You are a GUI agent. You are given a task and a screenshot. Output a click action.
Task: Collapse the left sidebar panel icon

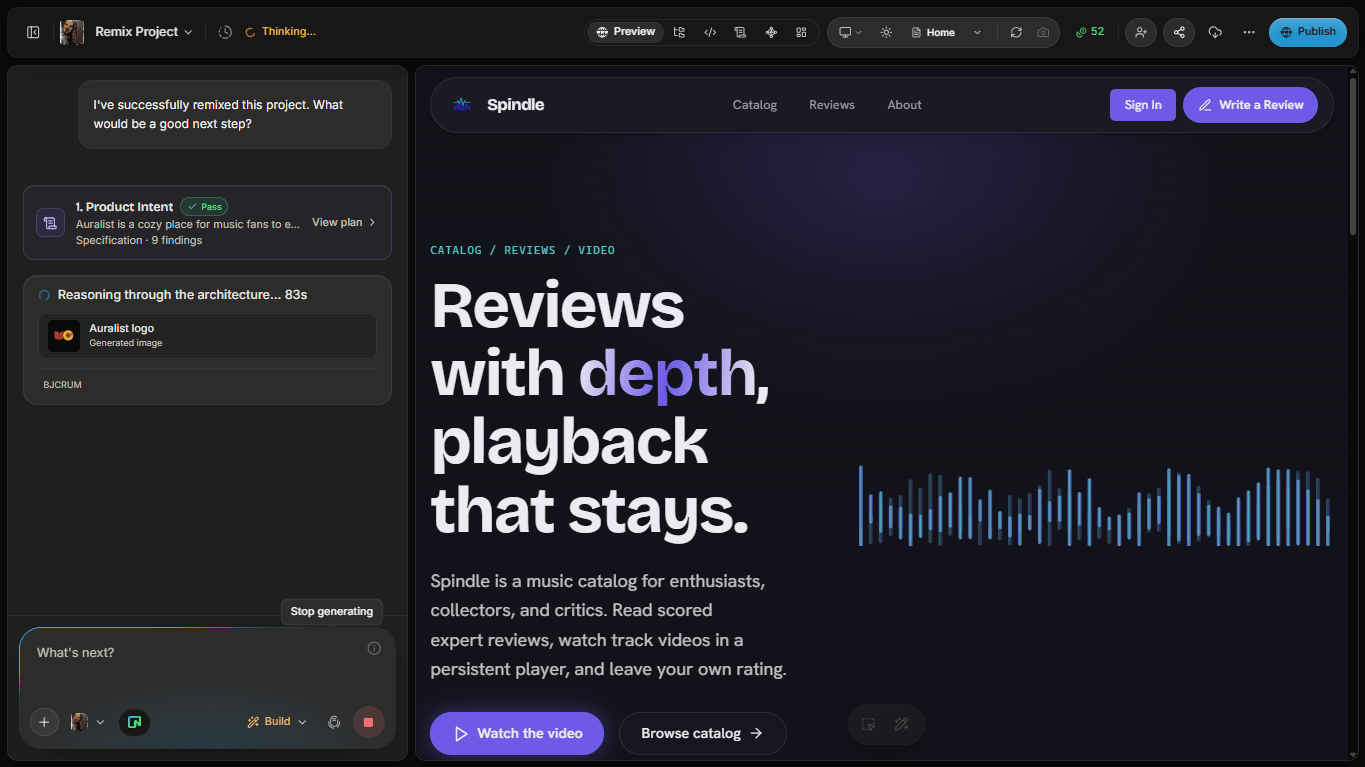coord(33,32)
